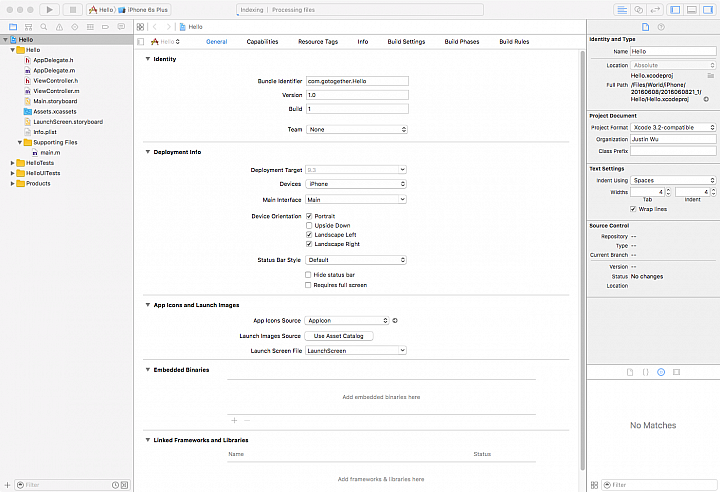Show the file template library
This screenshot has height=492, width=720.
pyautogui.click(x=630, y=372)
